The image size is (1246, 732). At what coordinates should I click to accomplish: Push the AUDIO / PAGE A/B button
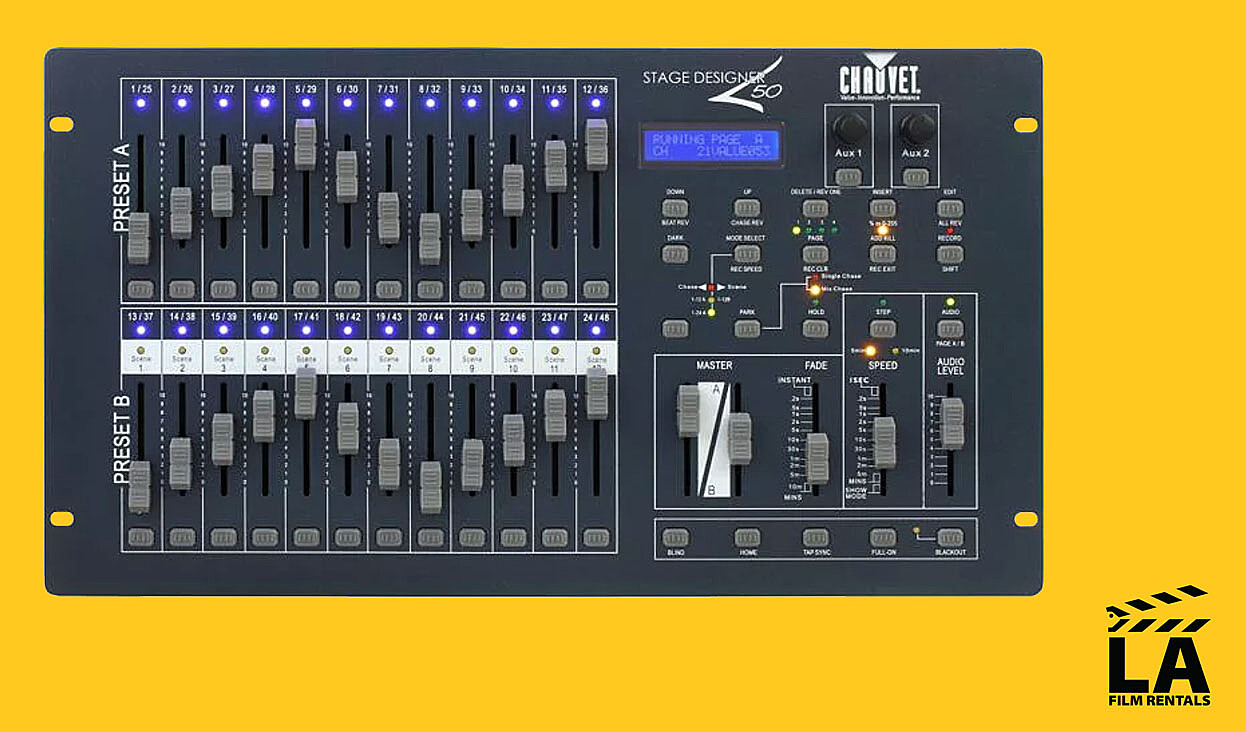coord(950,328)
